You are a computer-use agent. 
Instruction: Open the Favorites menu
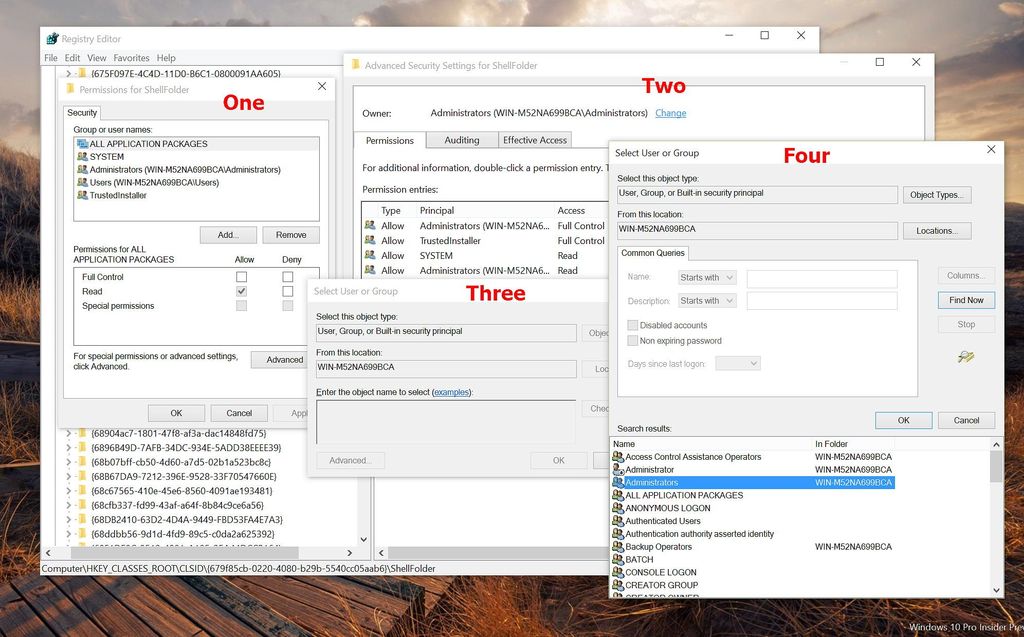pos(130,58)
